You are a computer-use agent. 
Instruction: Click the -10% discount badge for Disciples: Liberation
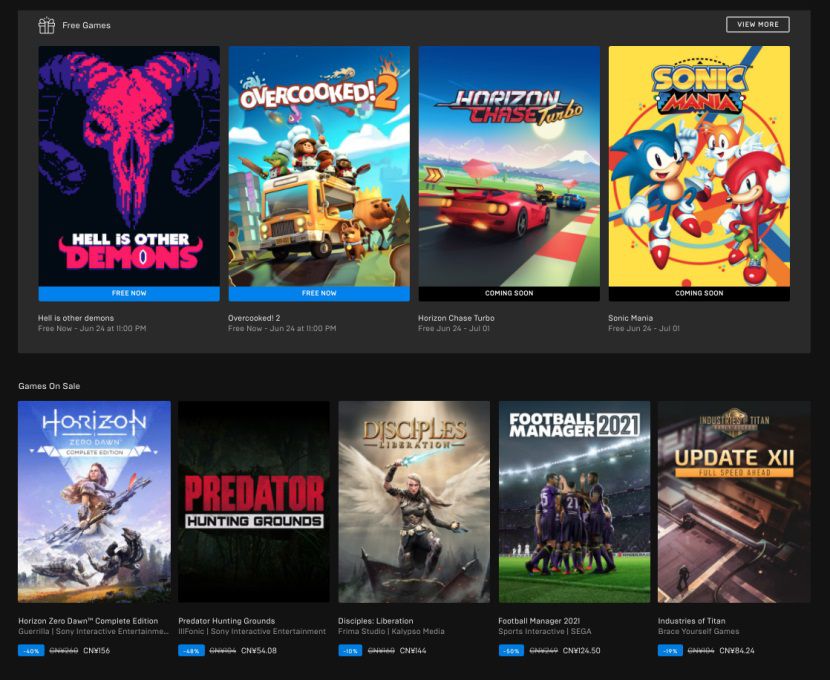click(350, 651)
